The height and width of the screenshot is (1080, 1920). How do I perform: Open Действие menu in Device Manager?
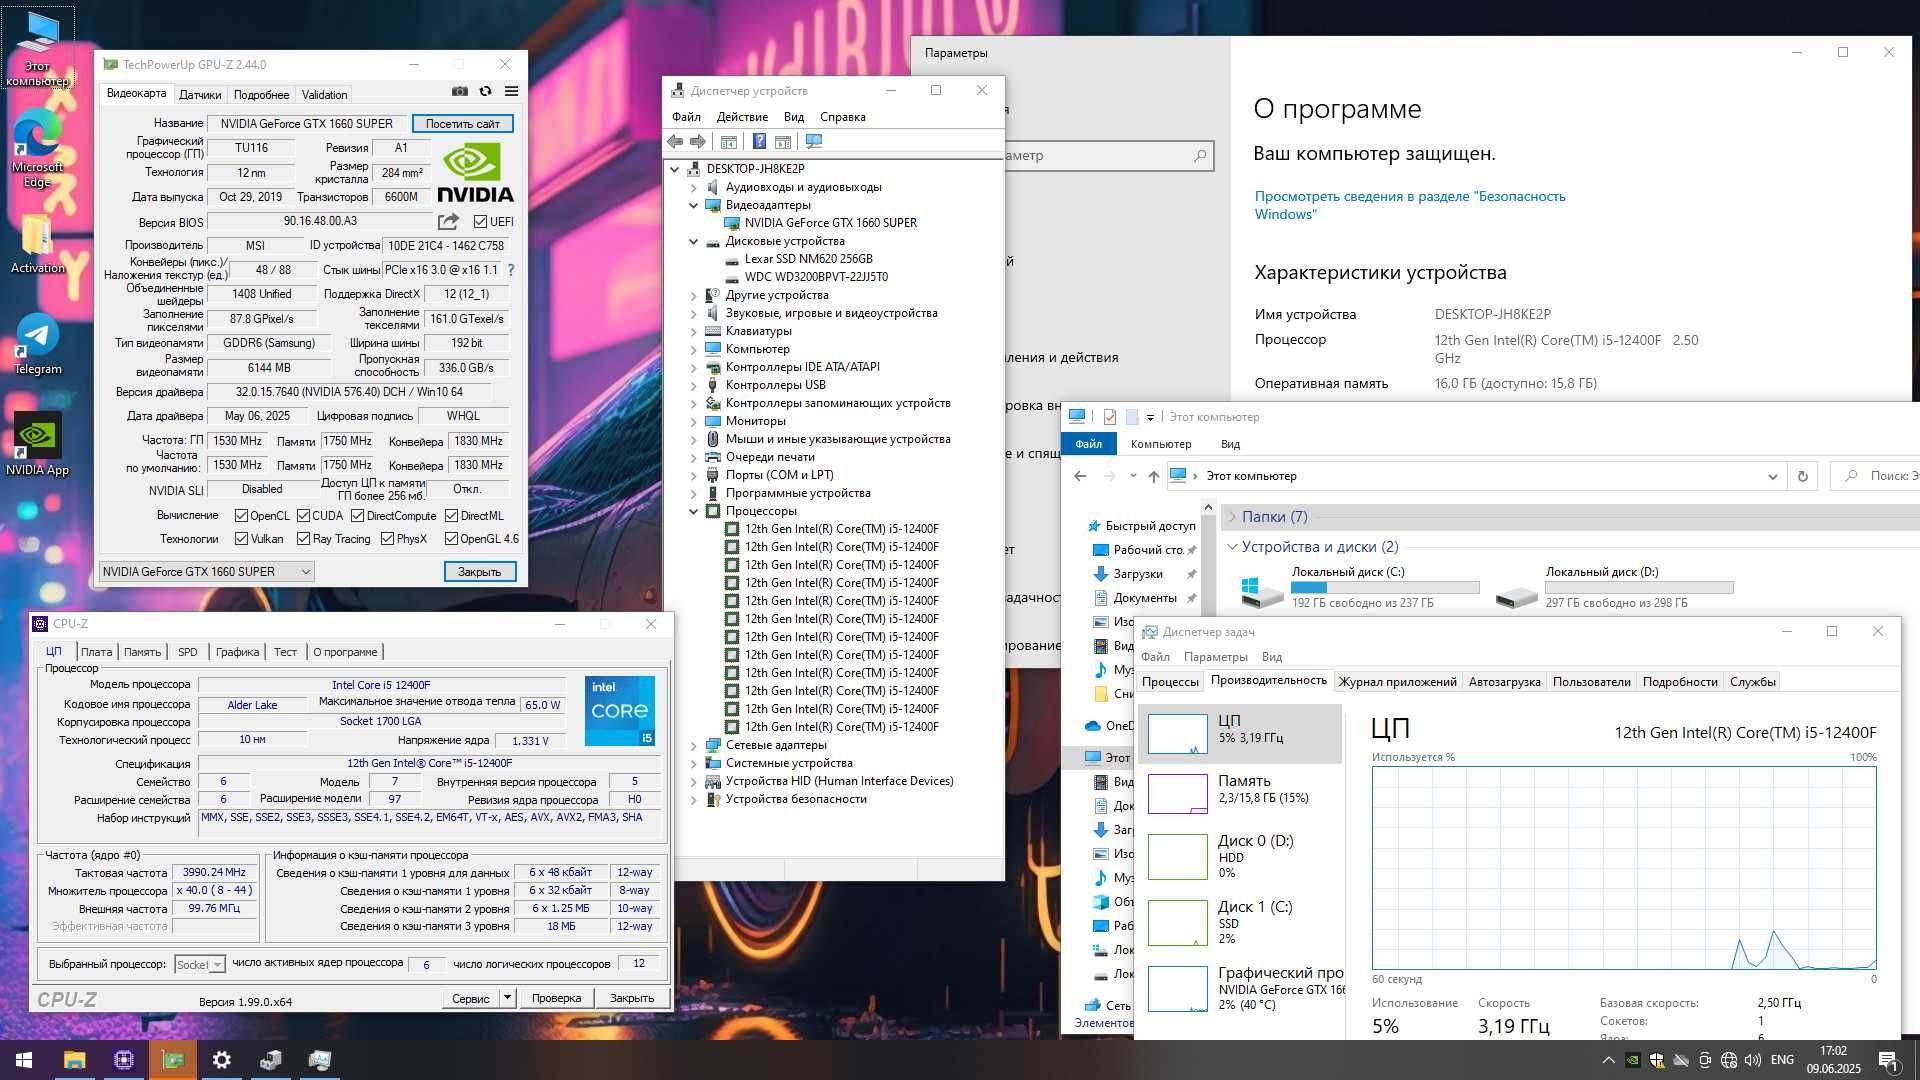(x=742, y=117)
